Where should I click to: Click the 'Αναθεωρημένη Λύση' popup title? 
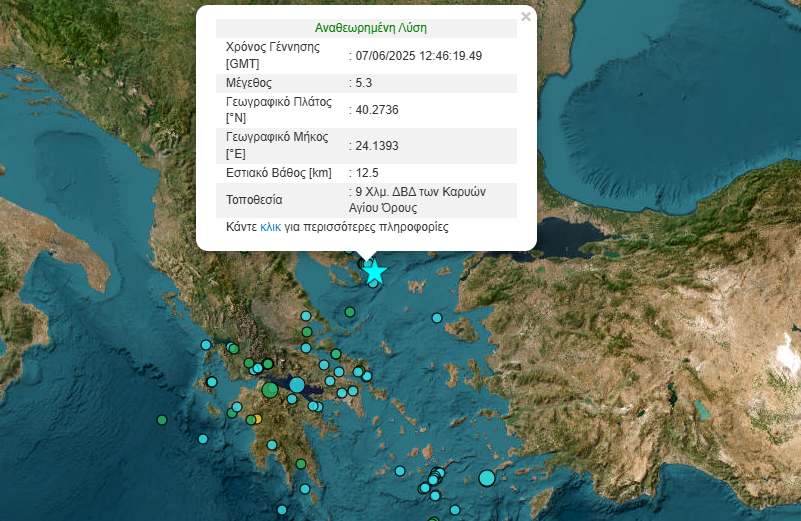coord(365,28)
